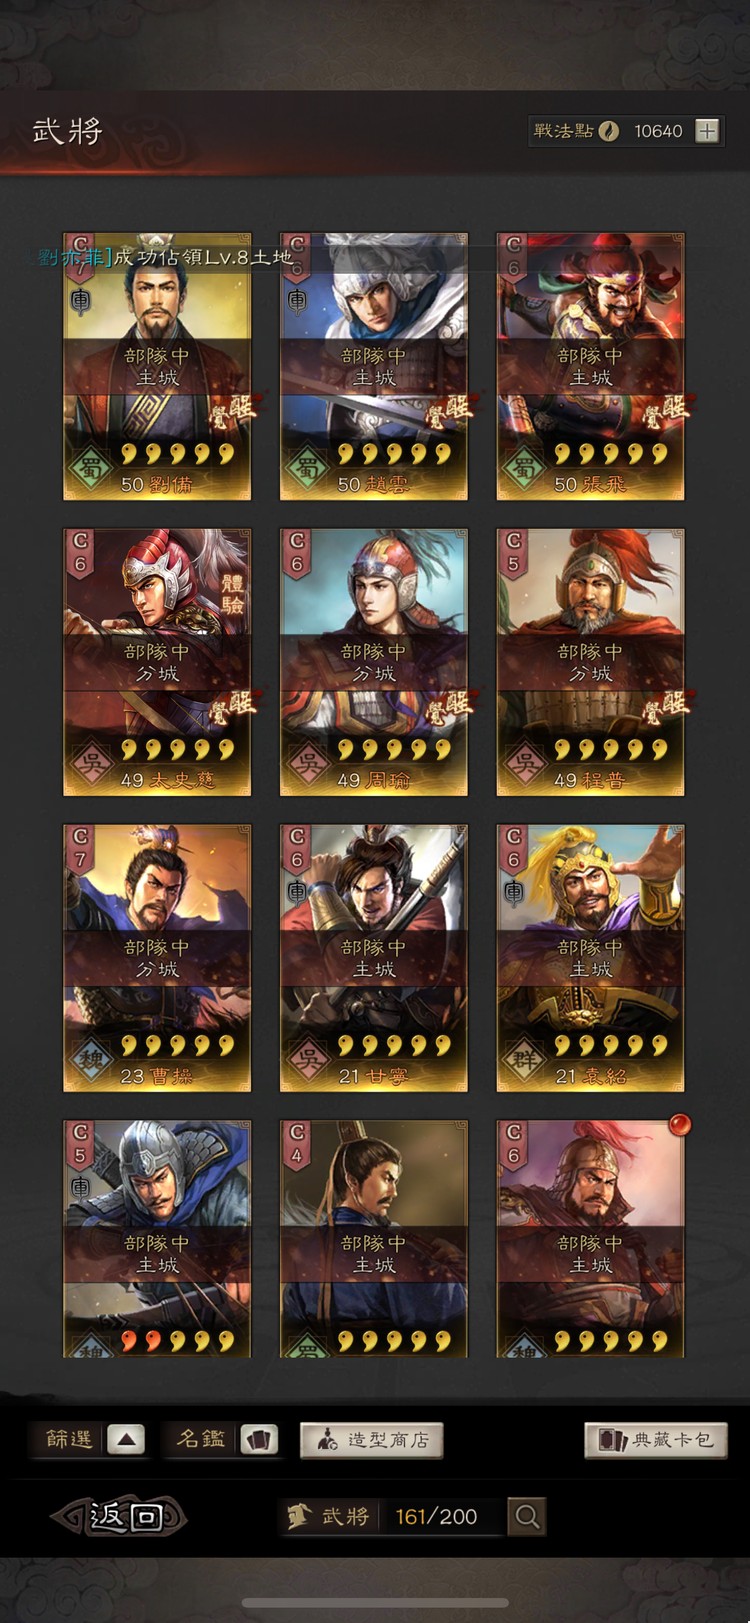Viewport: 750px width, 1623px height.
Task: Click the 武將 161/200 count field
Action: pos(393,1516)
